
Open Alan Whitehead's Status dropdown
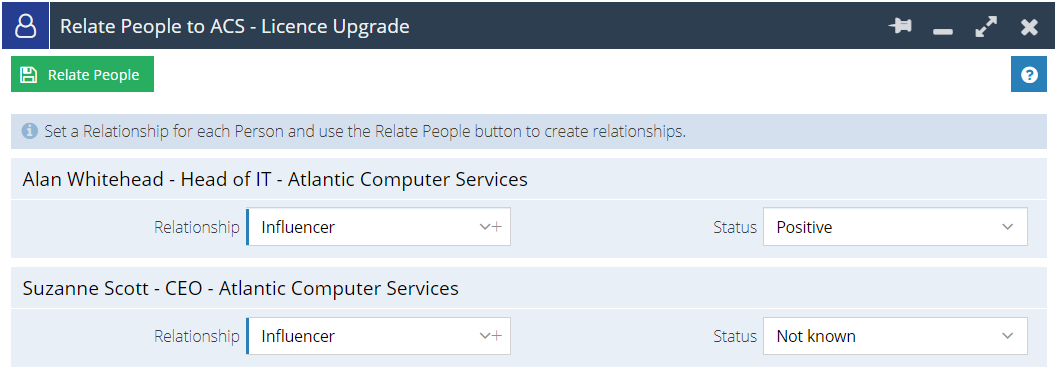click(x=895, y=227)
